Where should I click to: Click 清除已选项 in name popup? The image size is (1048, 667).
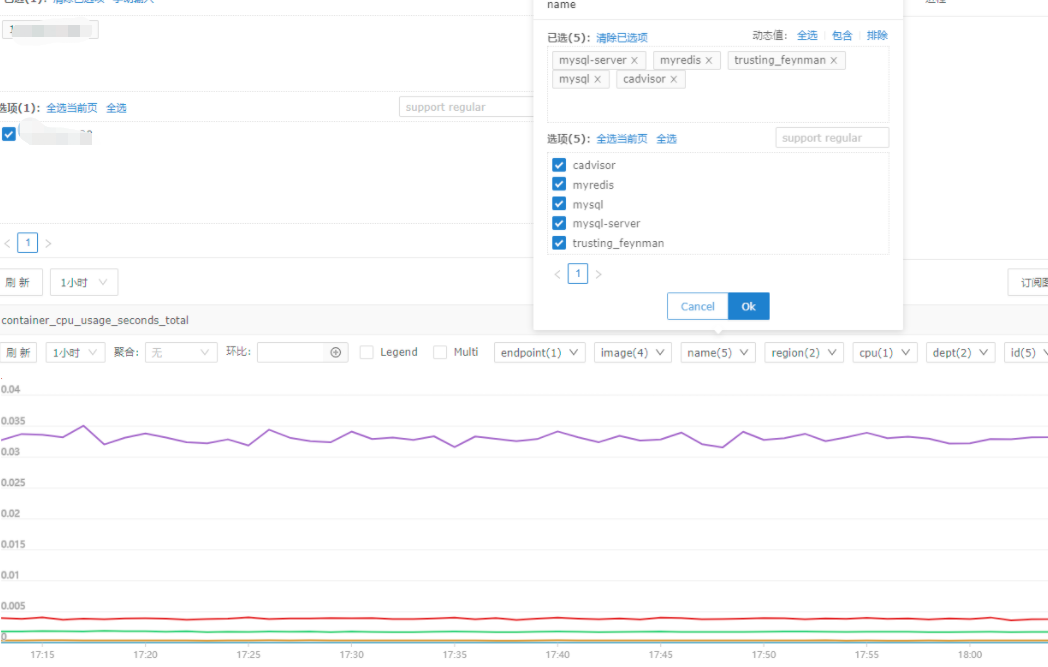(x=622, y=37)
